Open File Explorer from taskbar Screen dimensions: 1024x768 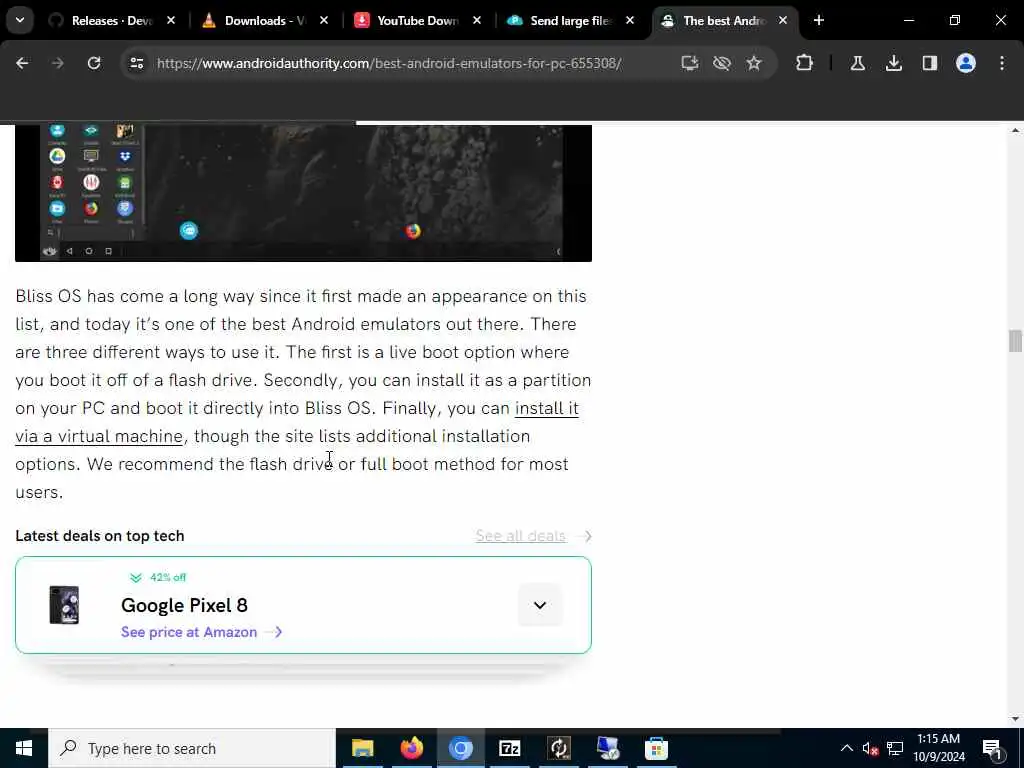click(x=362, y=748)
